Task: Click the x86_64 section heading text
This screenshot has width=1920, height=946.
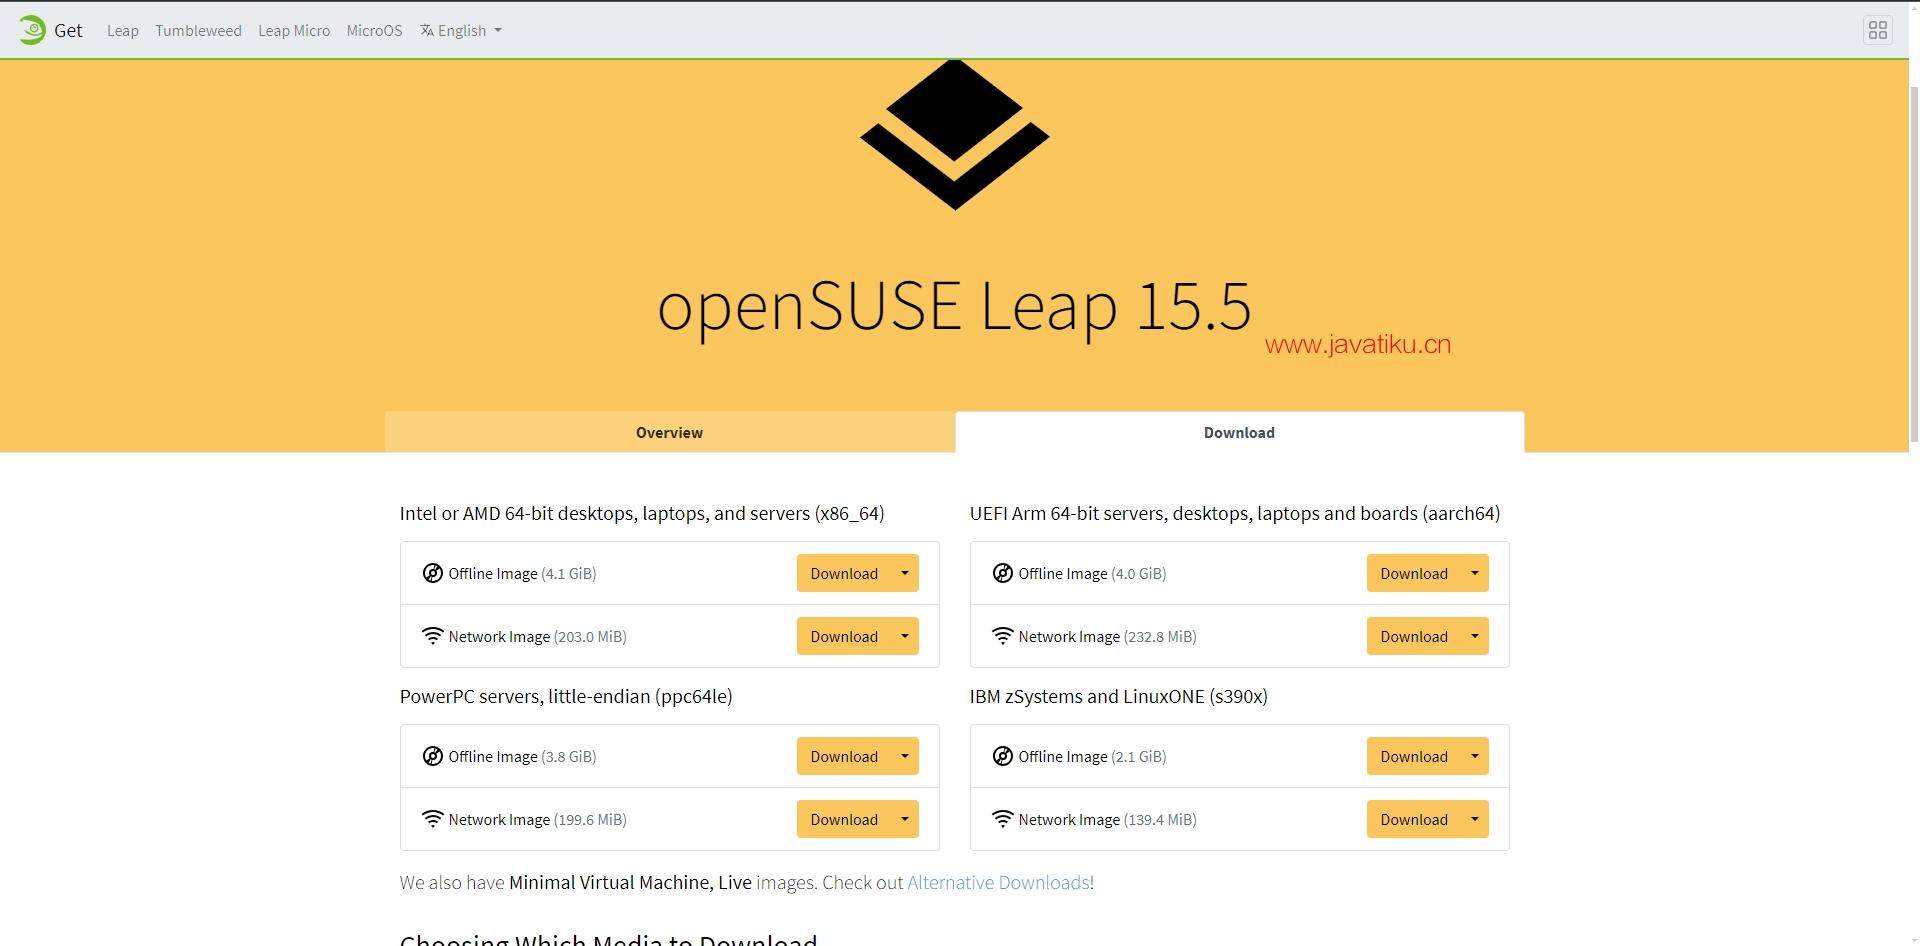Action: 642,513
